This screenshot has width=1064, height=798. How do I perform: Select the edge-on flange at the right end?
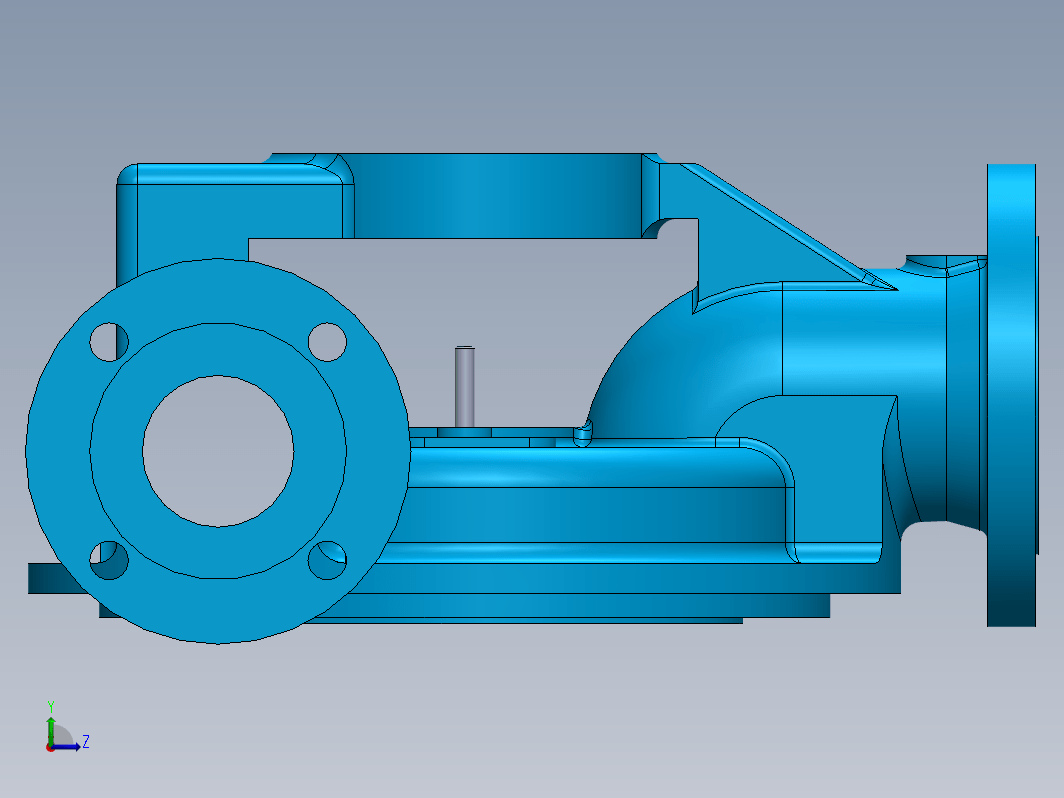tap(1011, 395)
